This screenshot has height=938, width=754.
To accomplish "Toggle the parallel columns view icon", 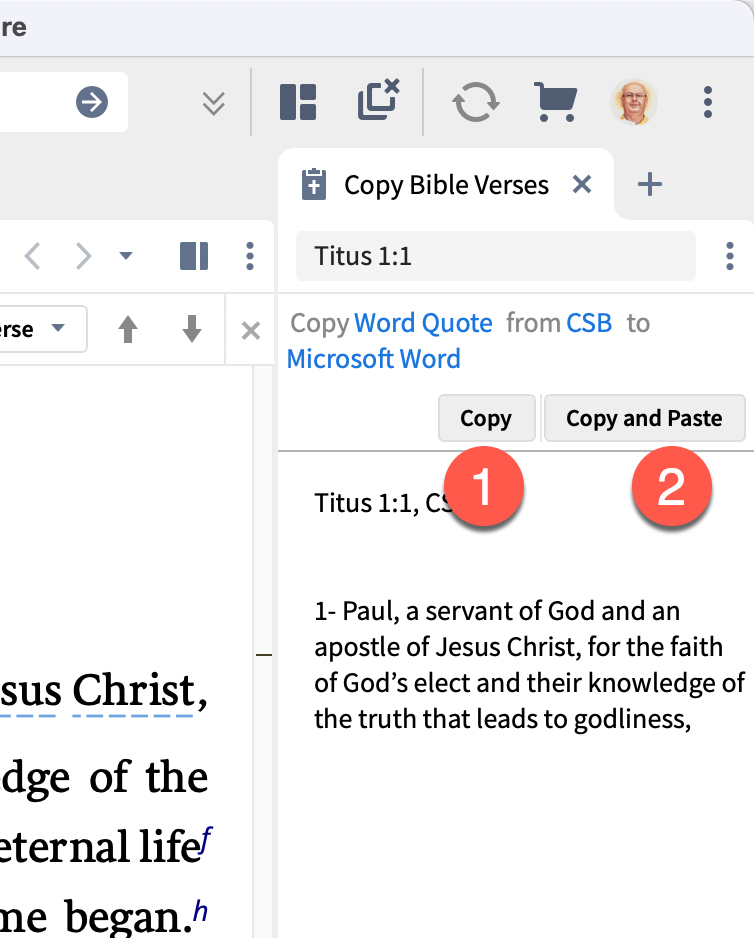I will tap(194, 256).
